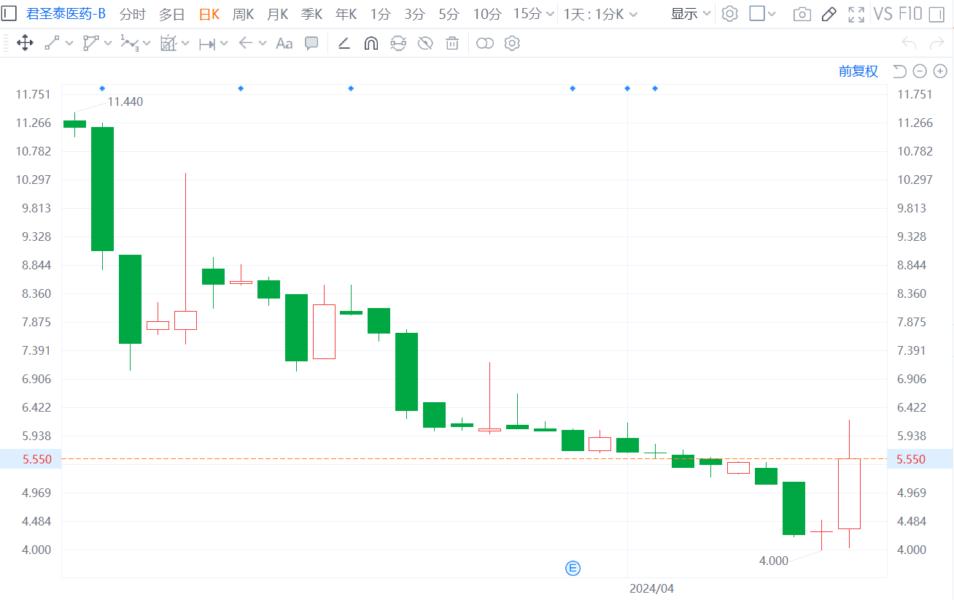Switch to the 季K quarterly tab

pos(312,13)
